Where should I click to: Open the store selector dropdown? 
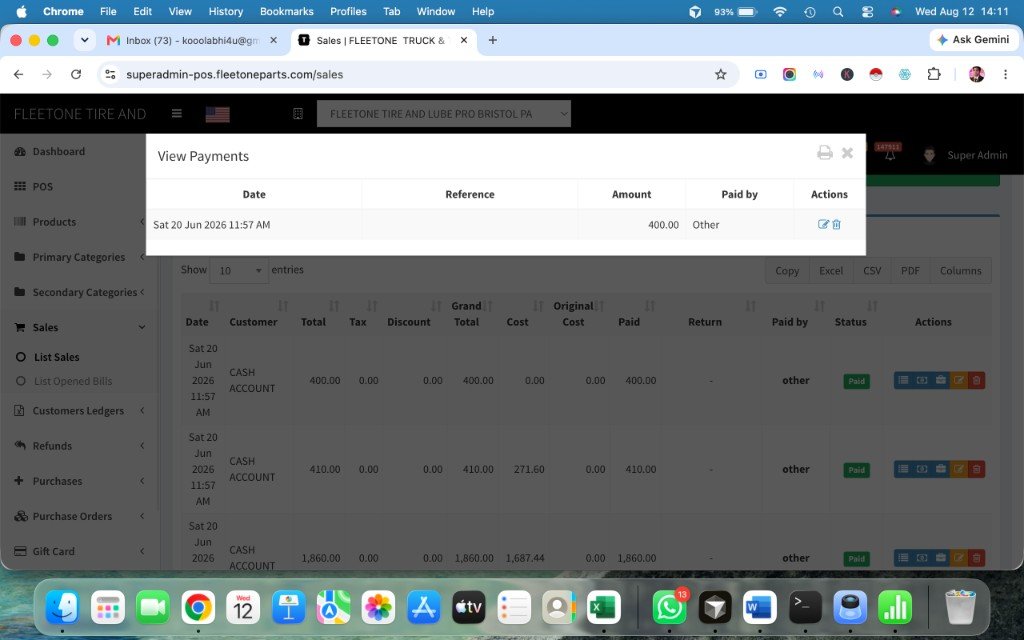[x=444, y=114]
